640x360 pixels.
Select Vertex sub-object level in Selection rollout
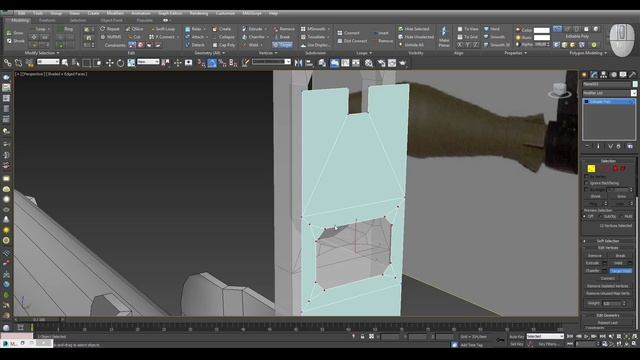pyautogui.click(x=591, y=169)
